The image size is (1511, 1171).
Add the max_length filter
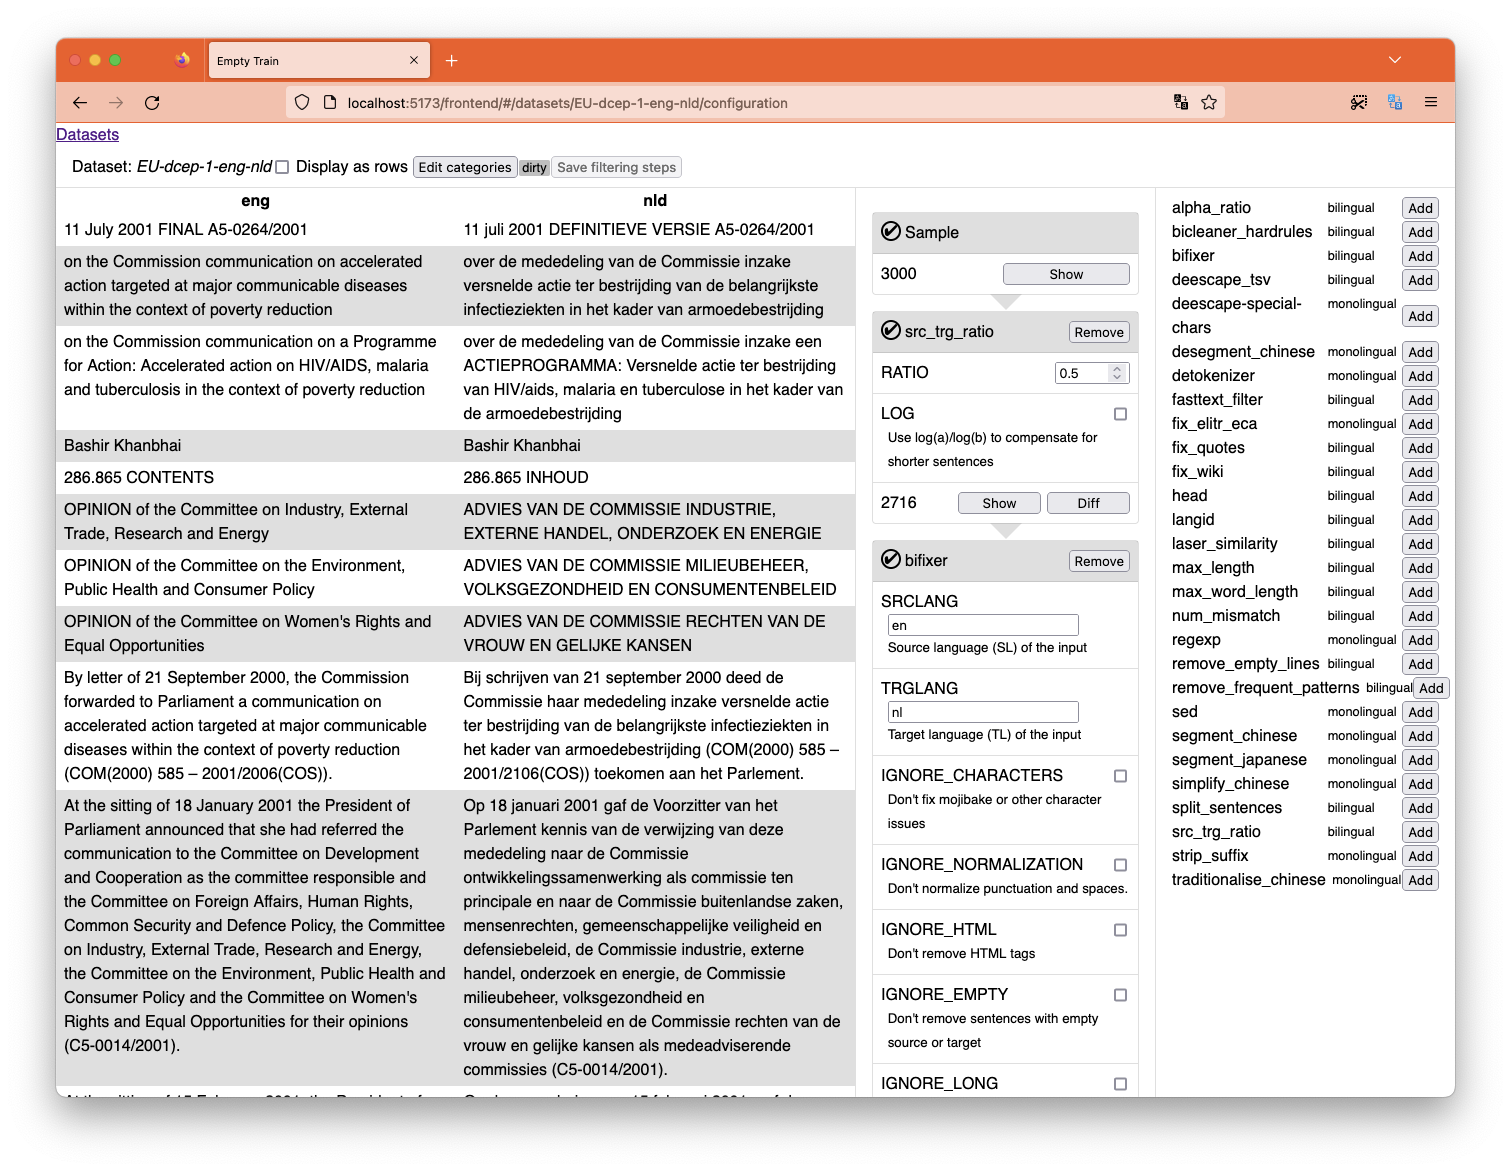click(x=1420, y=568)
